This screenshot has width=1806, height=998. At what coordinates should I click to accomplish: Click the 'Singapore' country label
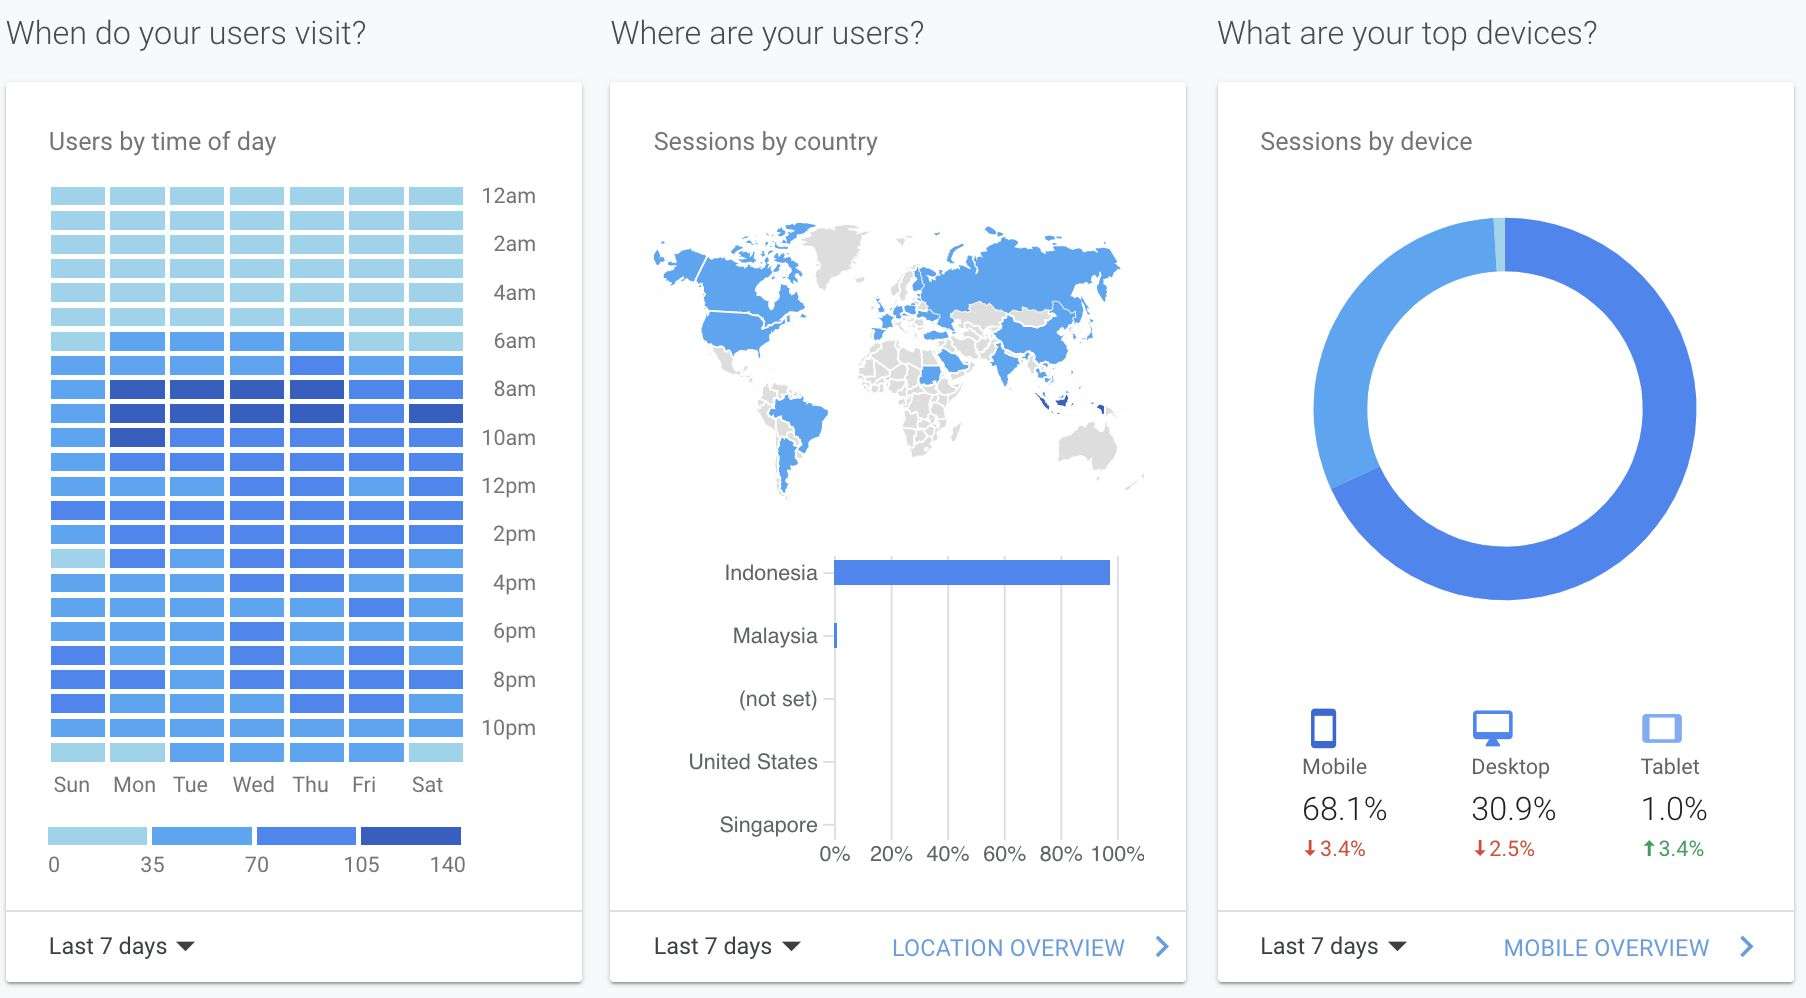click(768, 825)
